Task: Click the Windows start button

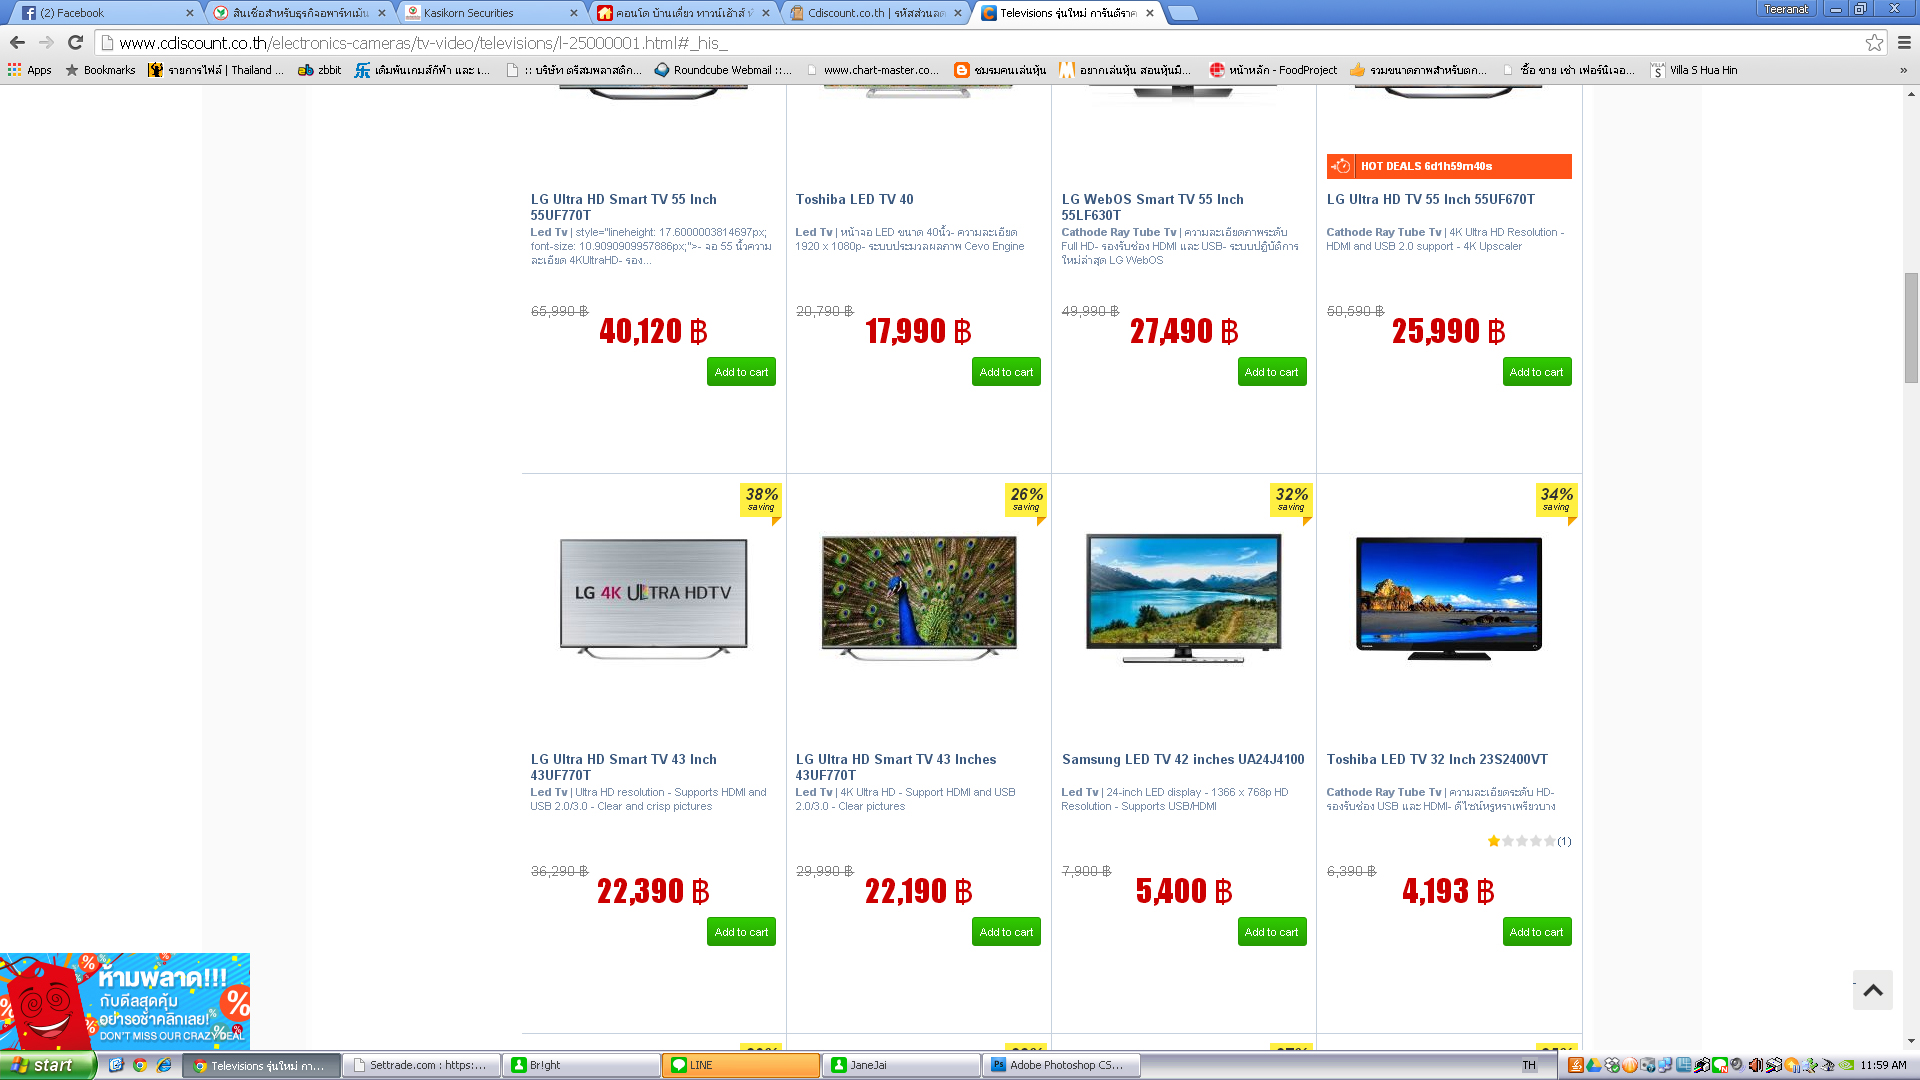Action: point(47,1065)
